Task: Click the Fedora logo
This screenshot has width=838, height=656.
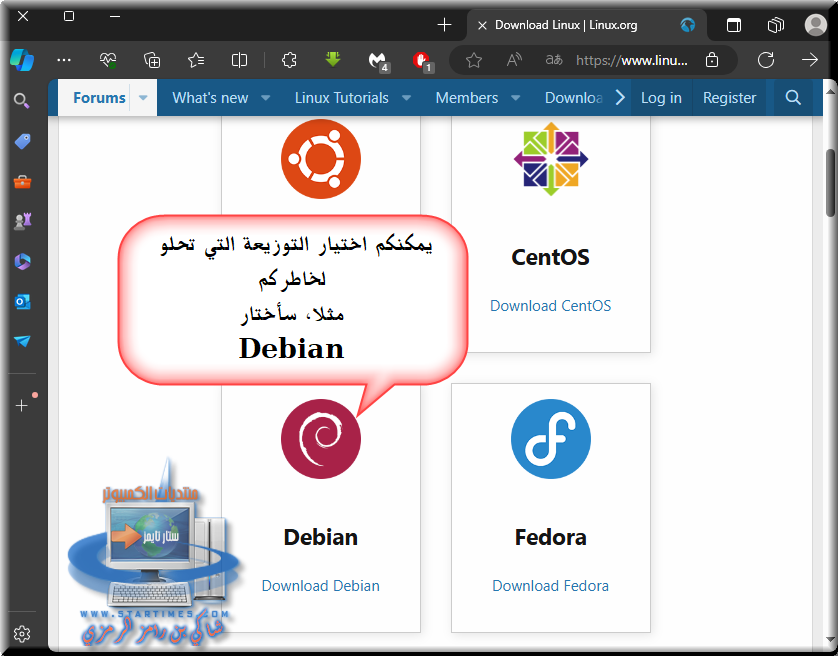Action: 550,439
